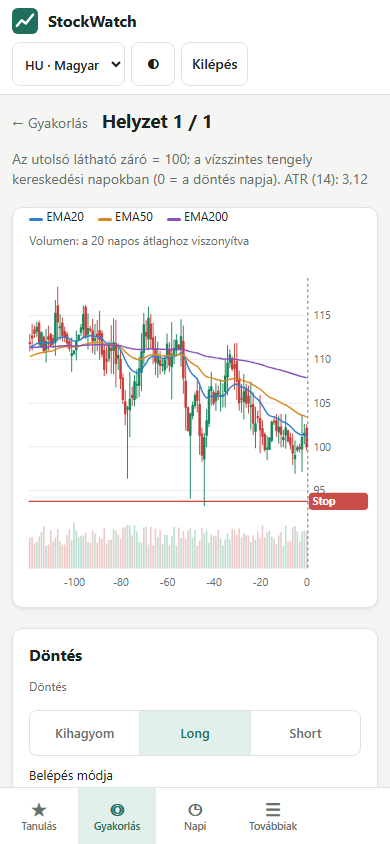This screenshot has width=390, height=844.
Task: Click the StockWatch logo icon
Action: [x=25, y=22]
